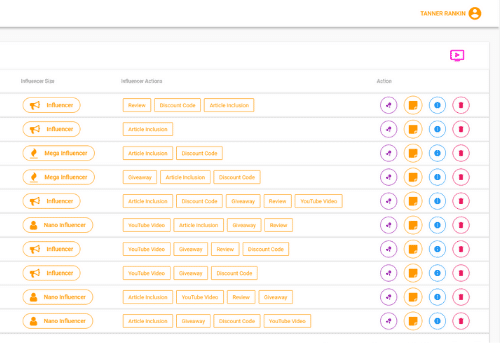The height and width of the screenshot is (361, 500).
Task: Delete the Mega Influencer row without Giveaway
Action: (x=461, y=153)
